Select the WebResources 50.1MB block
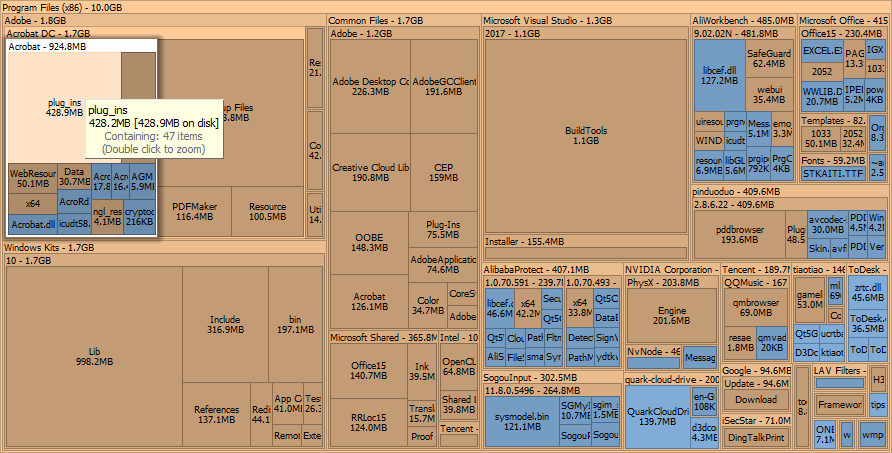The image size is (892, 453). tap(32, 178)
